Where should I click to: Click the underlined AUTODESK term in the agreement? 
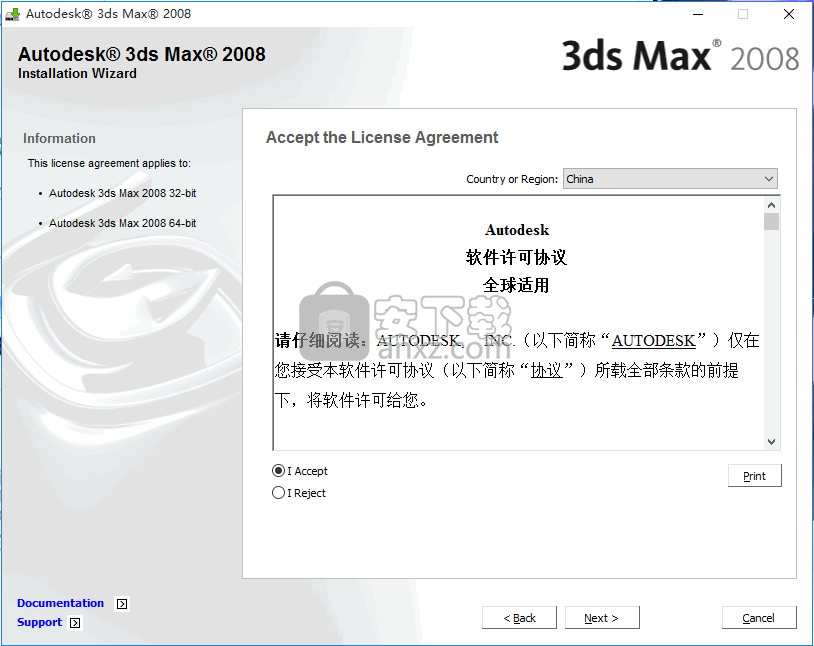(653, 341)
